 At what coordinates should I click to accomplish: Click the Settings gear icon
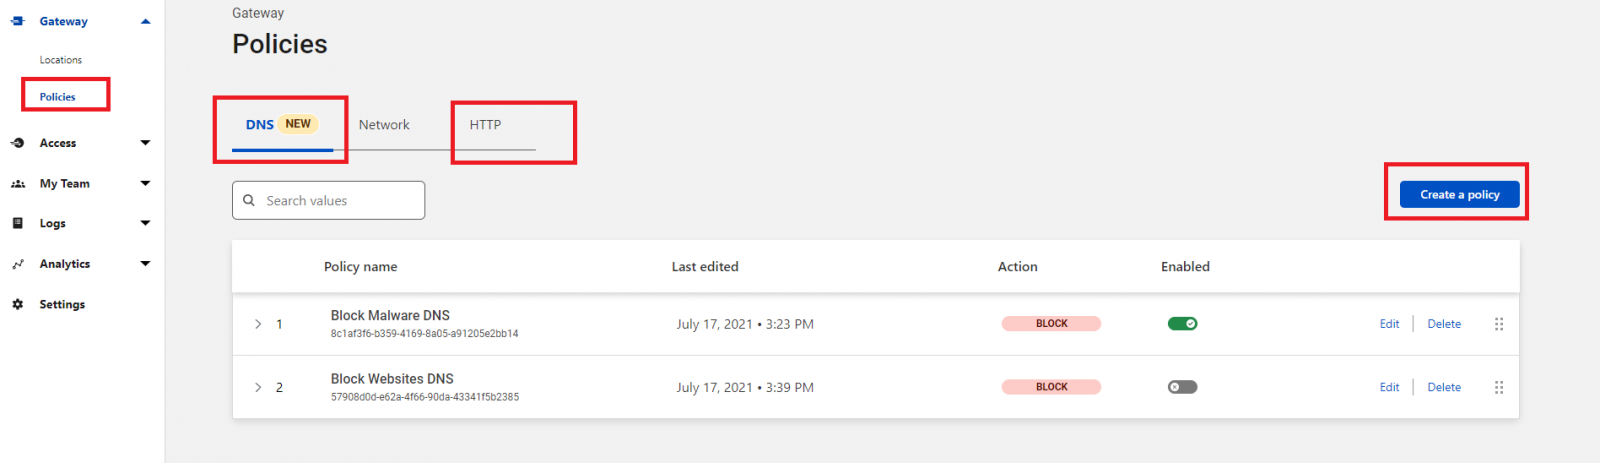[17, 304]
